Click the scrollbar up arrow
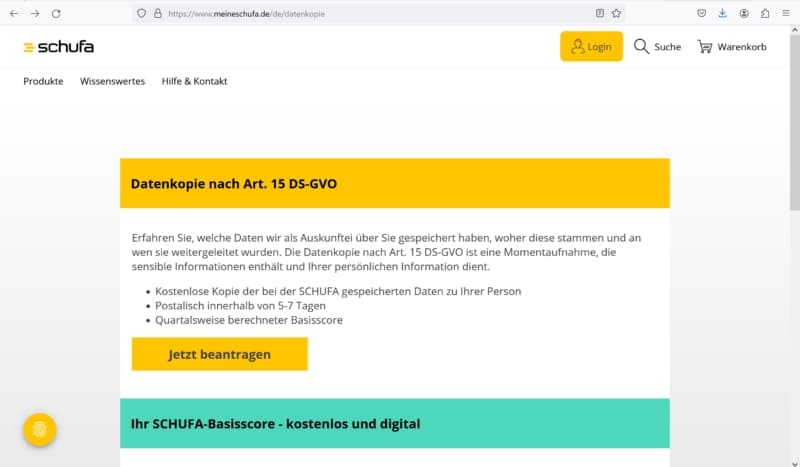The width and height of the screenshot is (800, 467). coord(795,30)
